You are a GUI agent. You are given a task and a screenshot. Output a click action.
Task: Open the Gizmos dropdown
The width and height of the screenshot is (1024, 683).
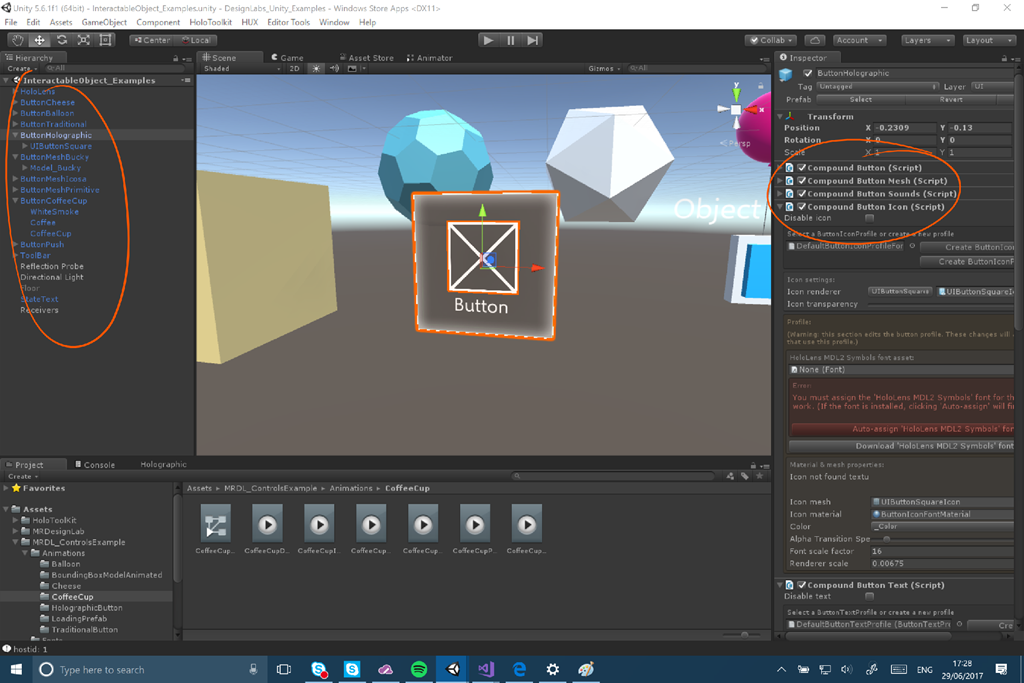click(604, 69)
